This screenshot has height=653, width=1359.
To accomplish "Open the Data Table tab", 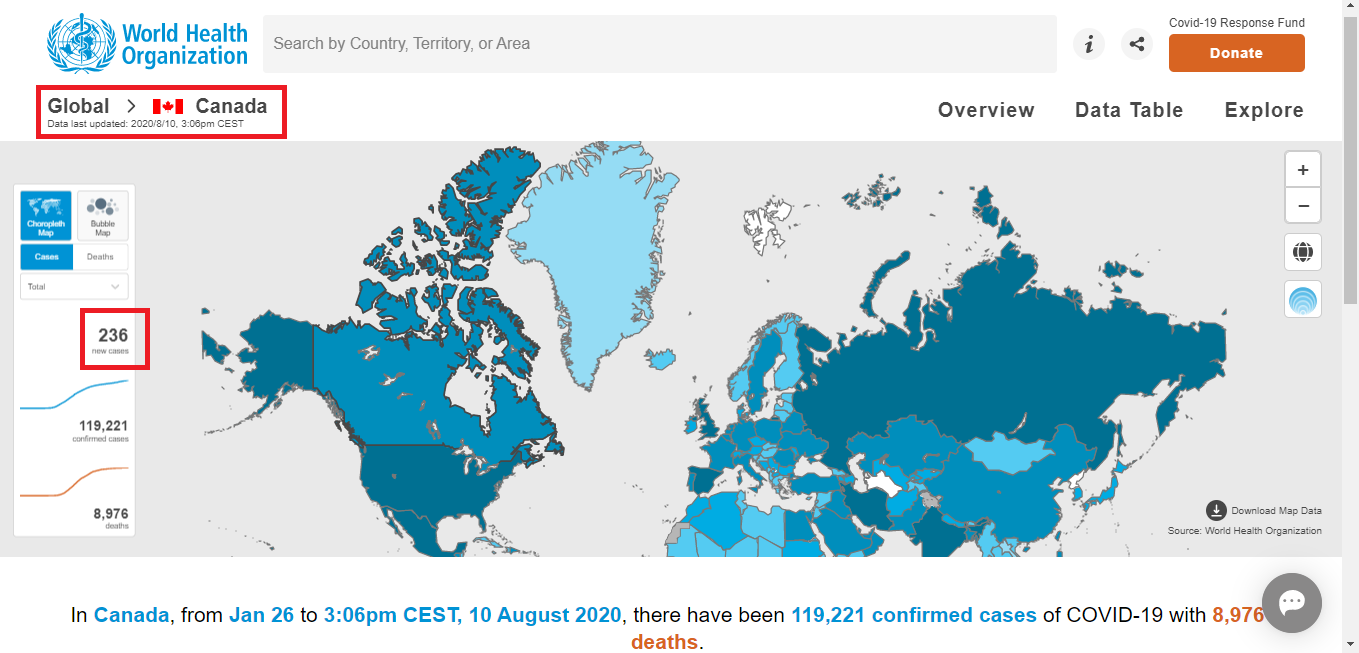I will 1129,110.
